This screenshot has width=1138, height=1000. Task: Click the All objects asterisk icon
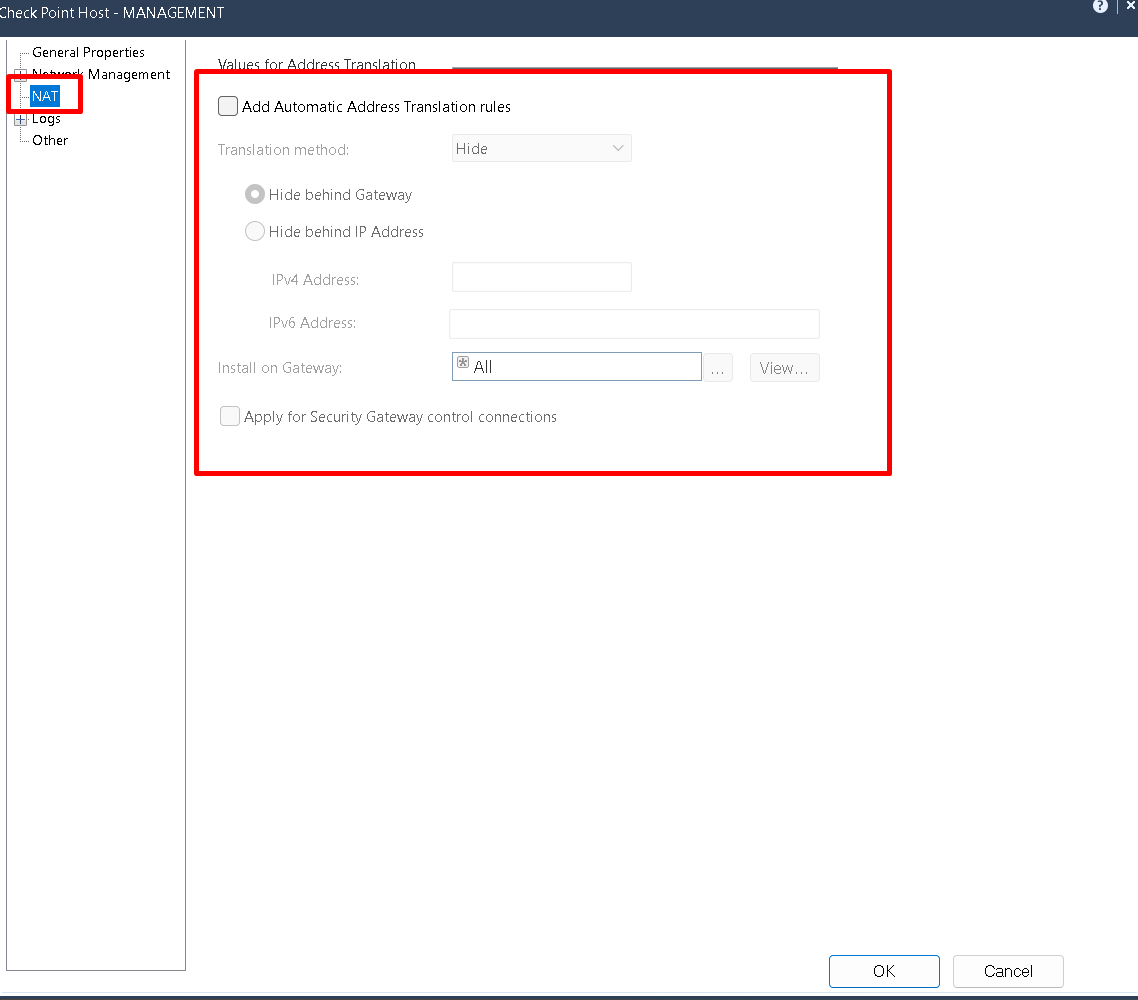pos(463,362)
